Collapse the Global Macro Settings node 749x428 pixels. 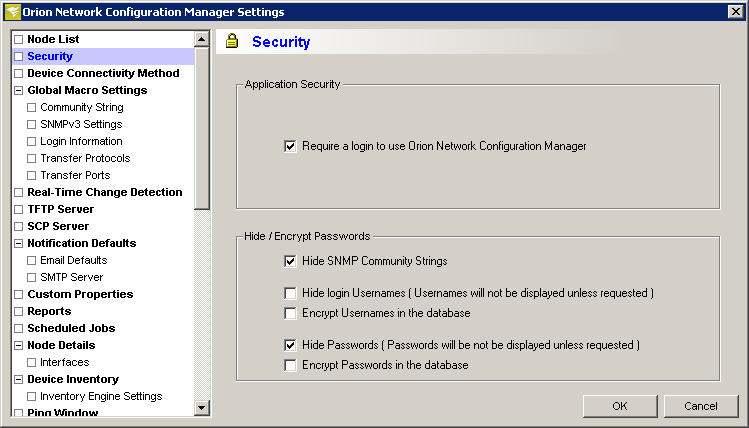(x=19, y=90)
